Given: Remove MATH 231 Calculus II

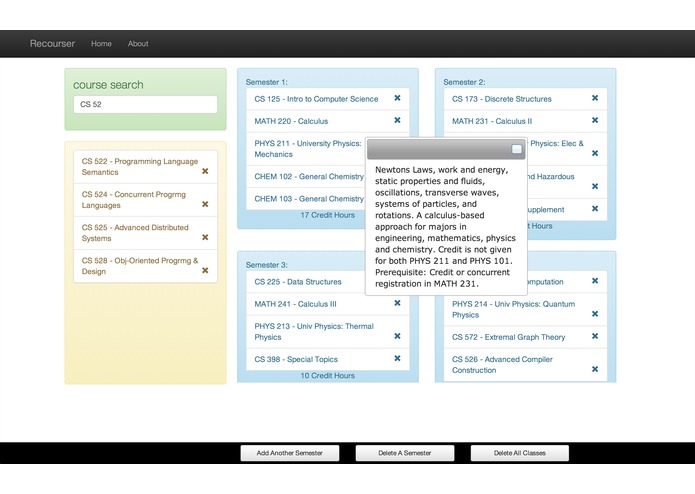Looking at the screenshot, I should tap(595, 120).
